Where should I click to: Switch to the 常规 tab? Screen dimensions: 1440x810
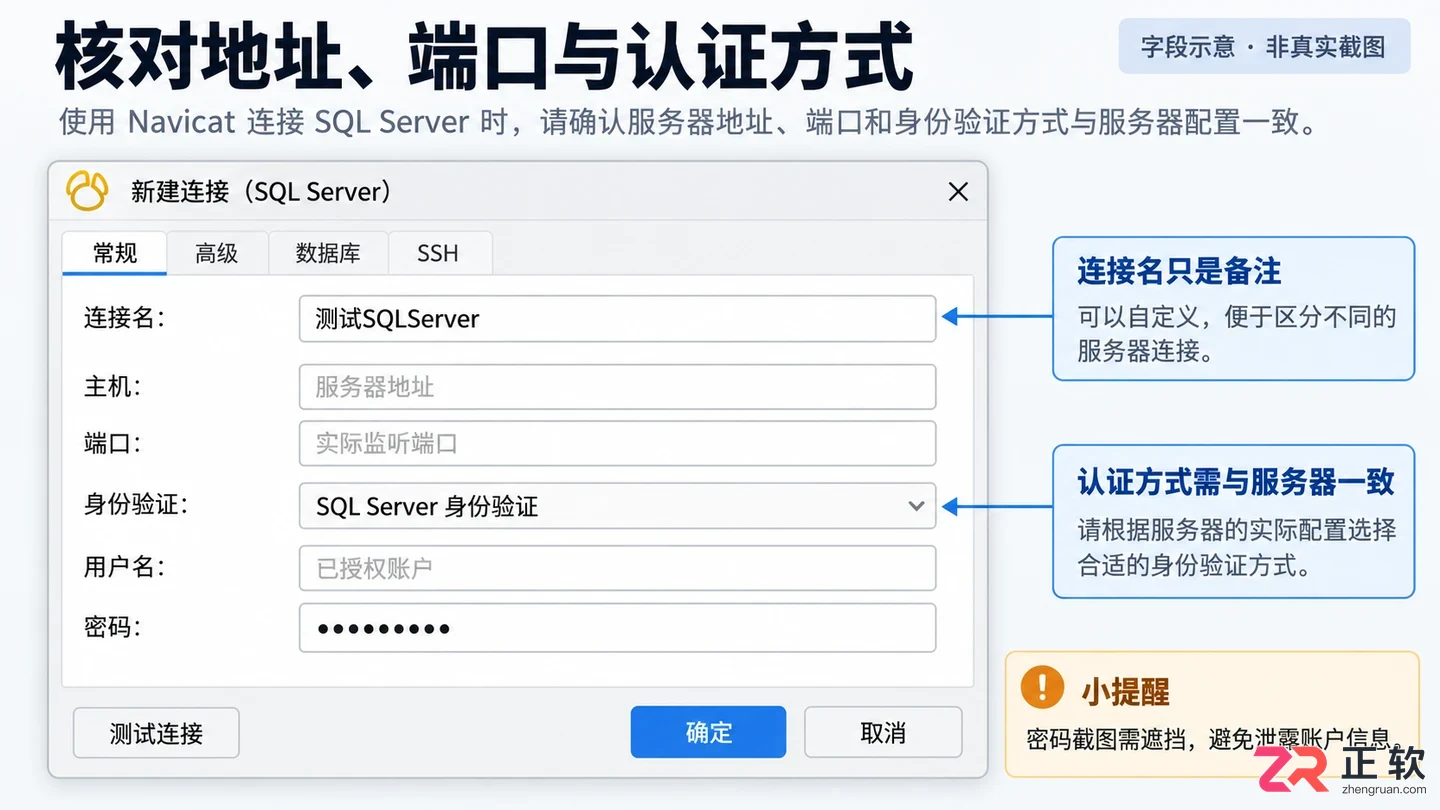115,253
